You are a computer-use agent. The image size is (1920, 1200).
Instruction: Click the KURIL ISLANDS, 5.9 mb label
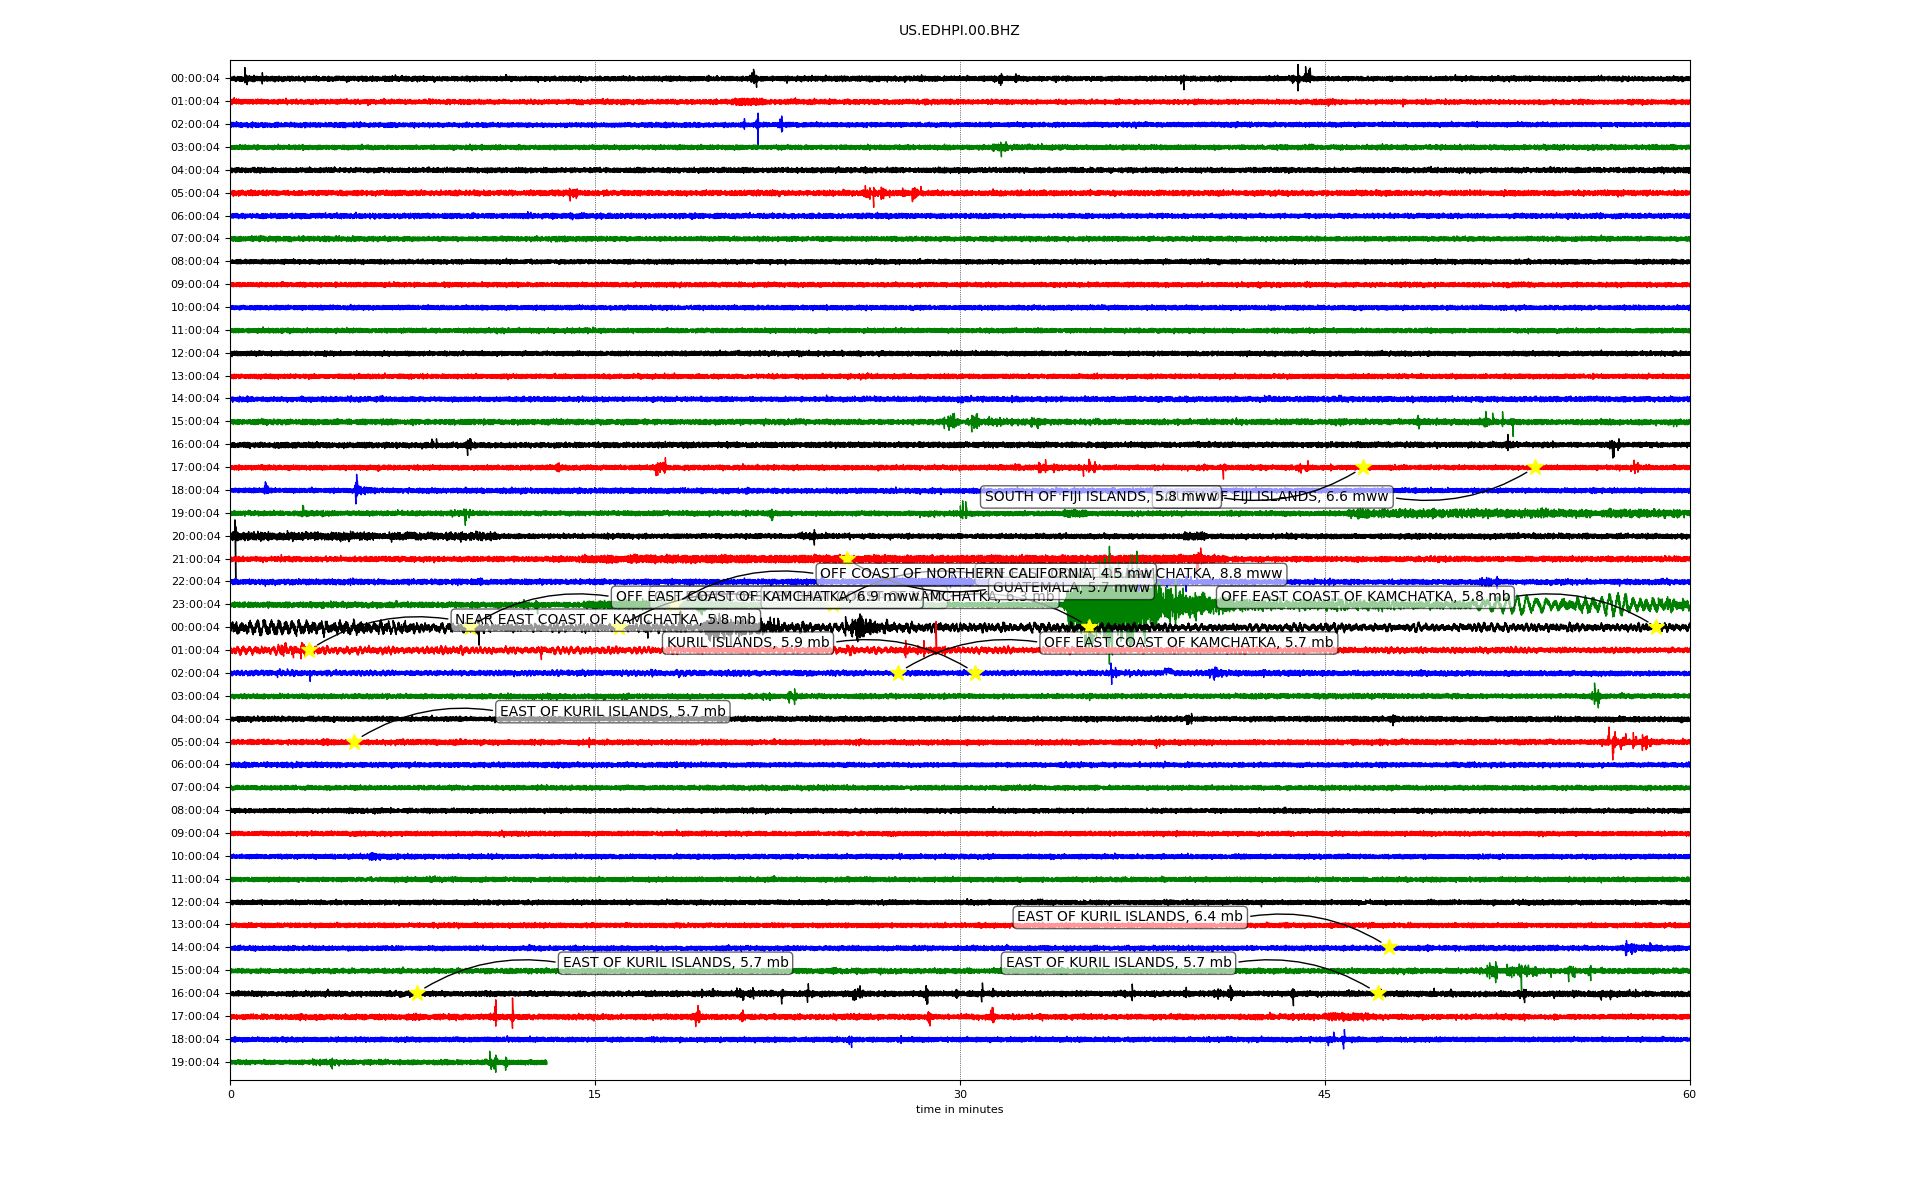point(748,643)
